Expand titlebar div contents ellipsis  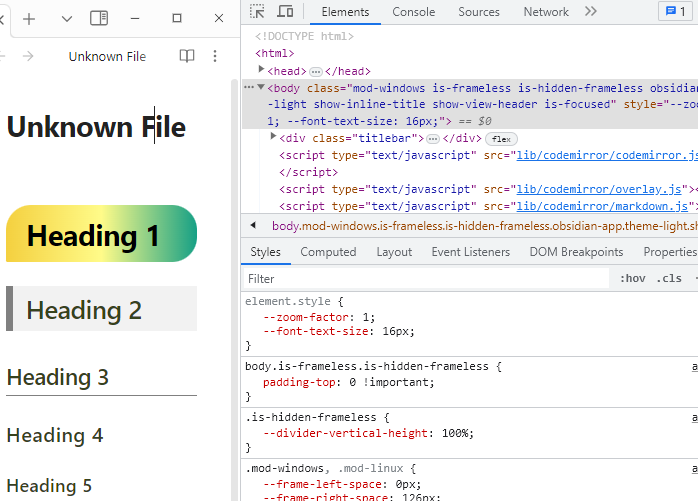(x=433, y=139)
